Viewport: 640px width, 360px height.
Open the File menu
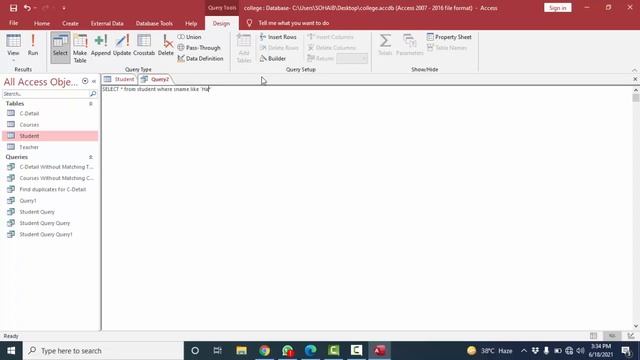point(13,23)
